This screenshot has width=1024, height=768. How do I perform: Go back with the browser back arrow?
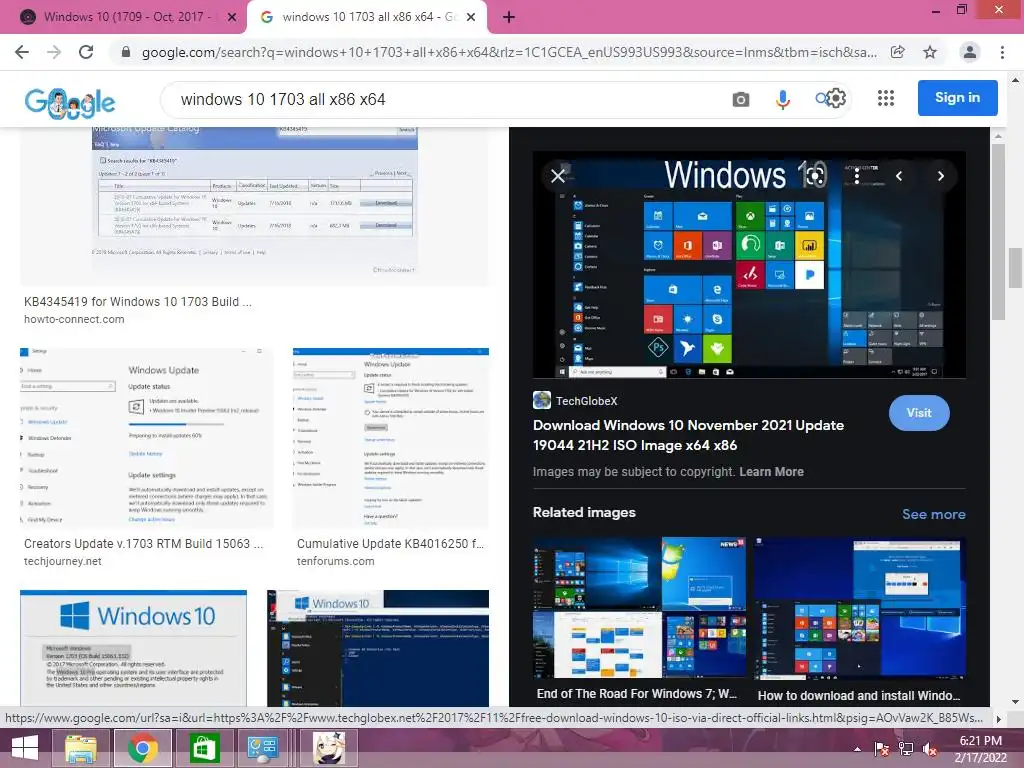click(x=22, y=52)
